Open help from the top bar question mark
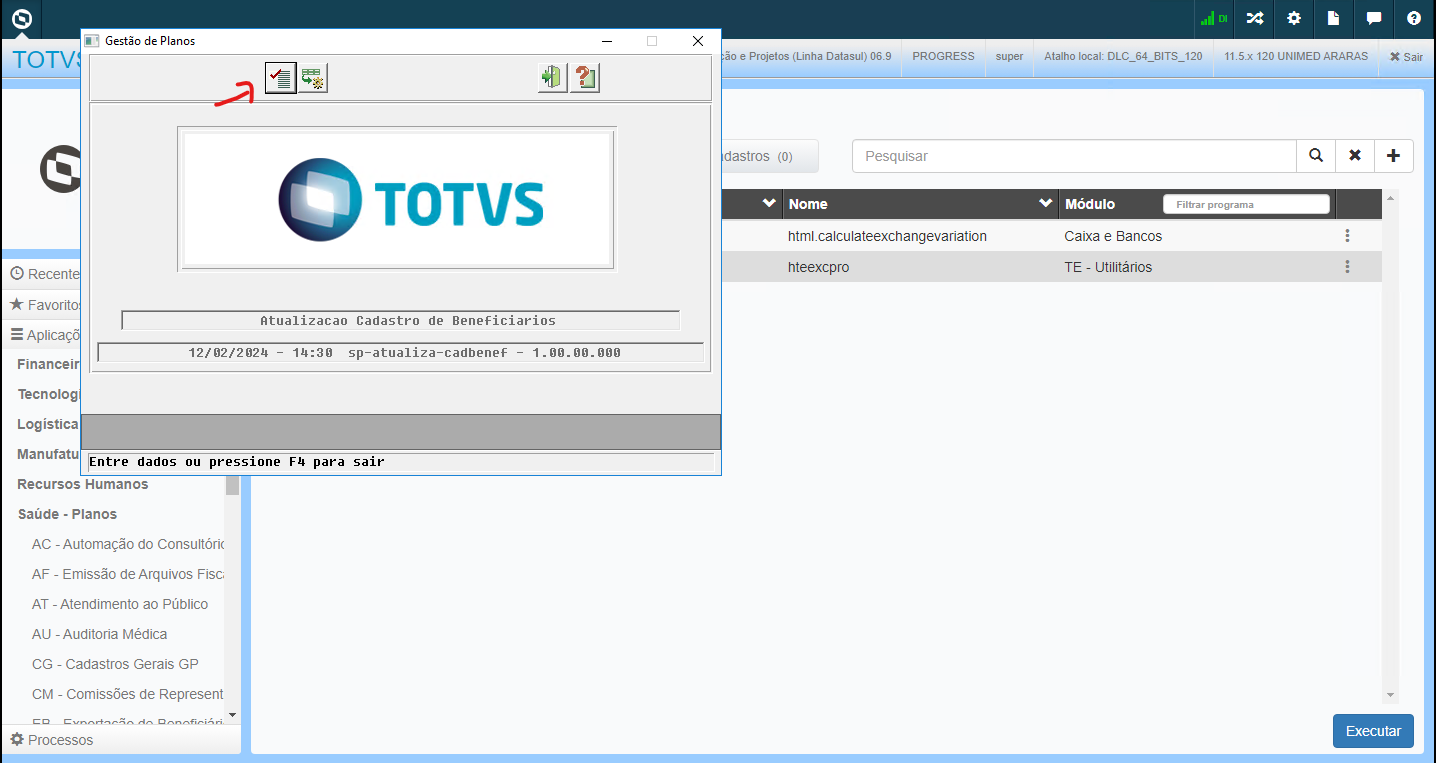This screenshot has width=1436, height=763. pos(1414,18)
